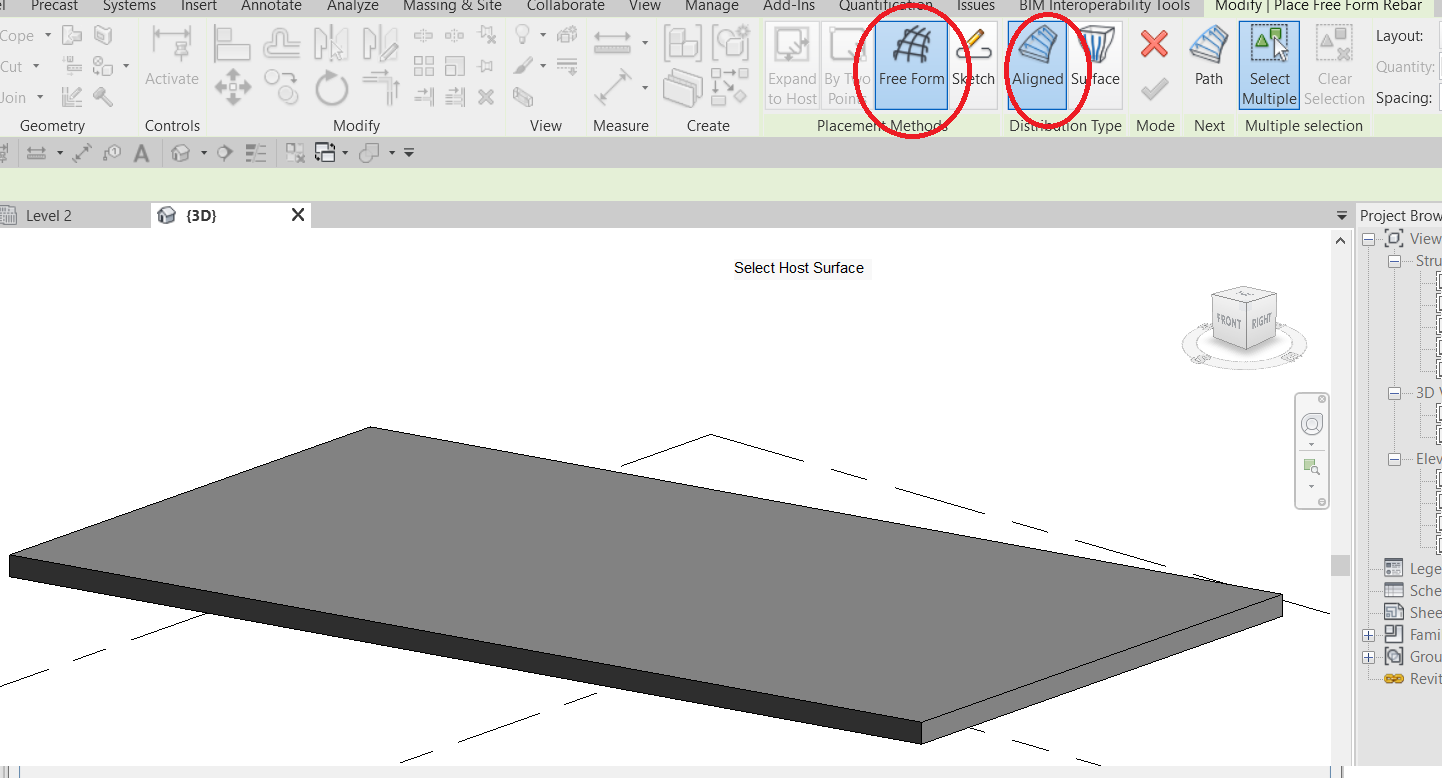Expand the Families node in Project Browser
Screen dimensions: 1444x778
pos(1368,634)
